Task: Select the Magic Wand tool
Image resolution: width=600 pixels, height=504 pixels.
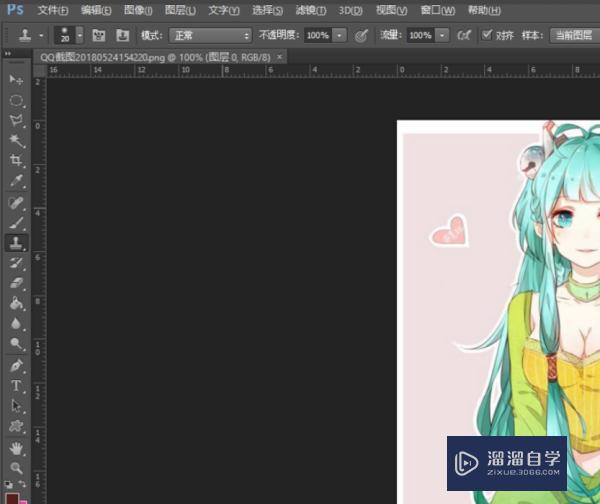Action: click(16, 140)
